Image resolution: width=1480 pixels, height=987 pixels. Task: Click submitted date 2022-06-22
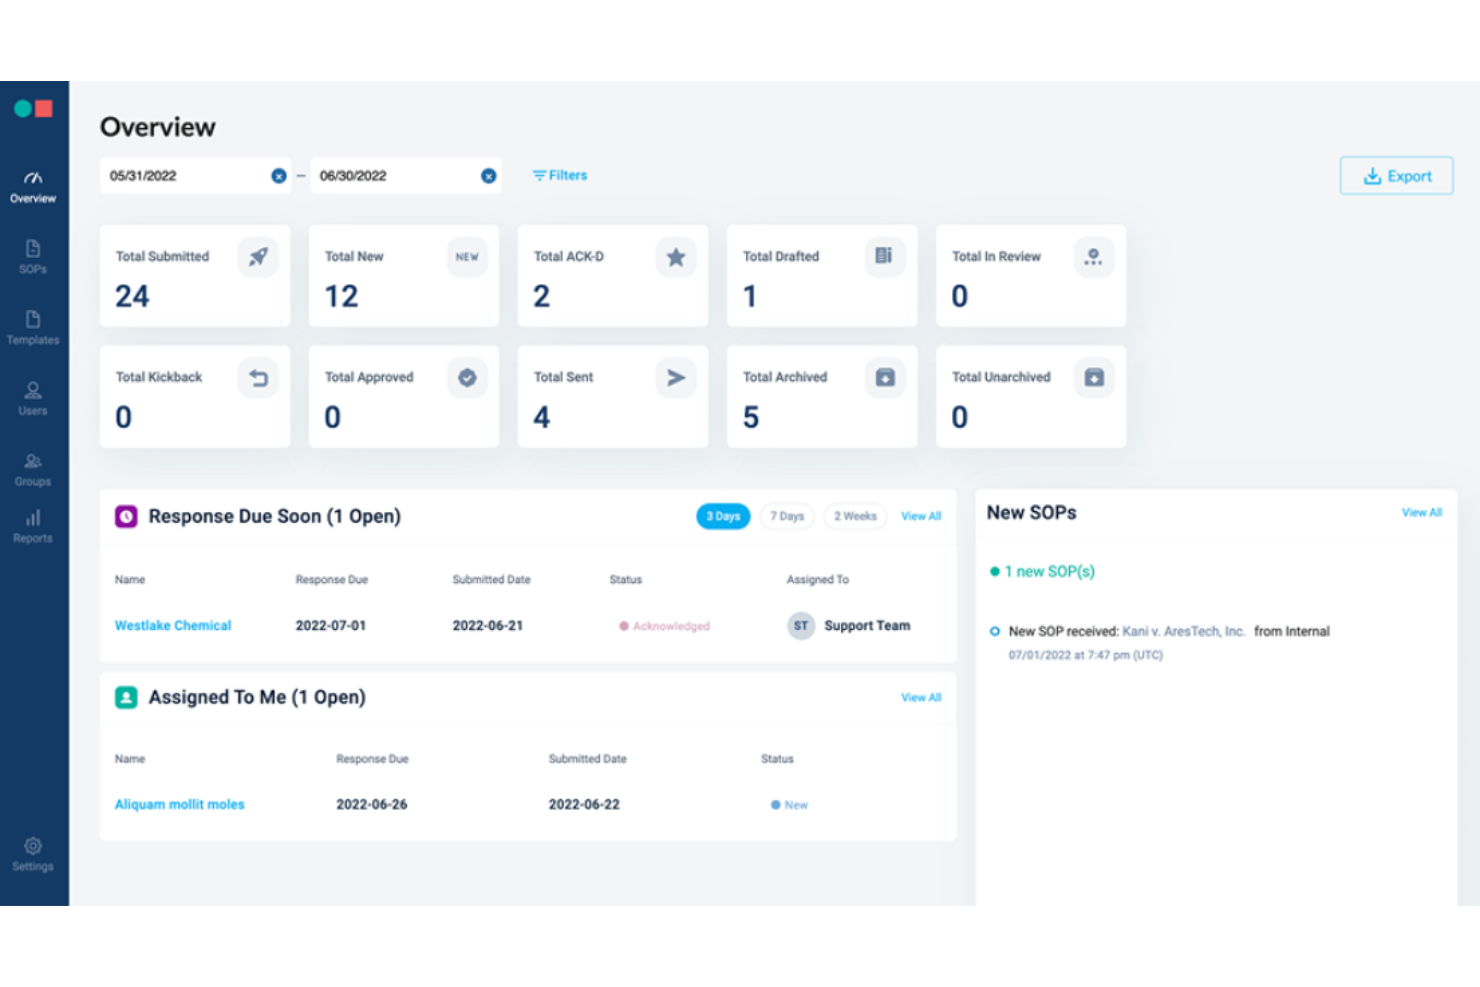pyautogui.click(x=584, y=804)
